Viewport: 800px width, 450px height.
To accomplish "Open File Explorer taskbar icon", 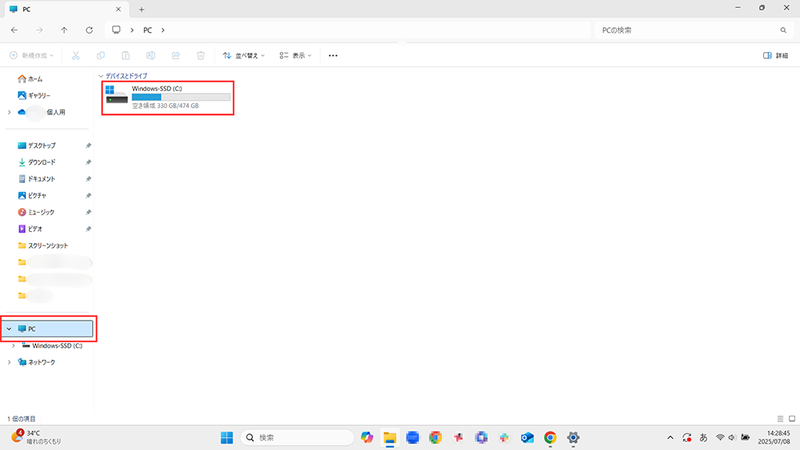I will [390, 437].
